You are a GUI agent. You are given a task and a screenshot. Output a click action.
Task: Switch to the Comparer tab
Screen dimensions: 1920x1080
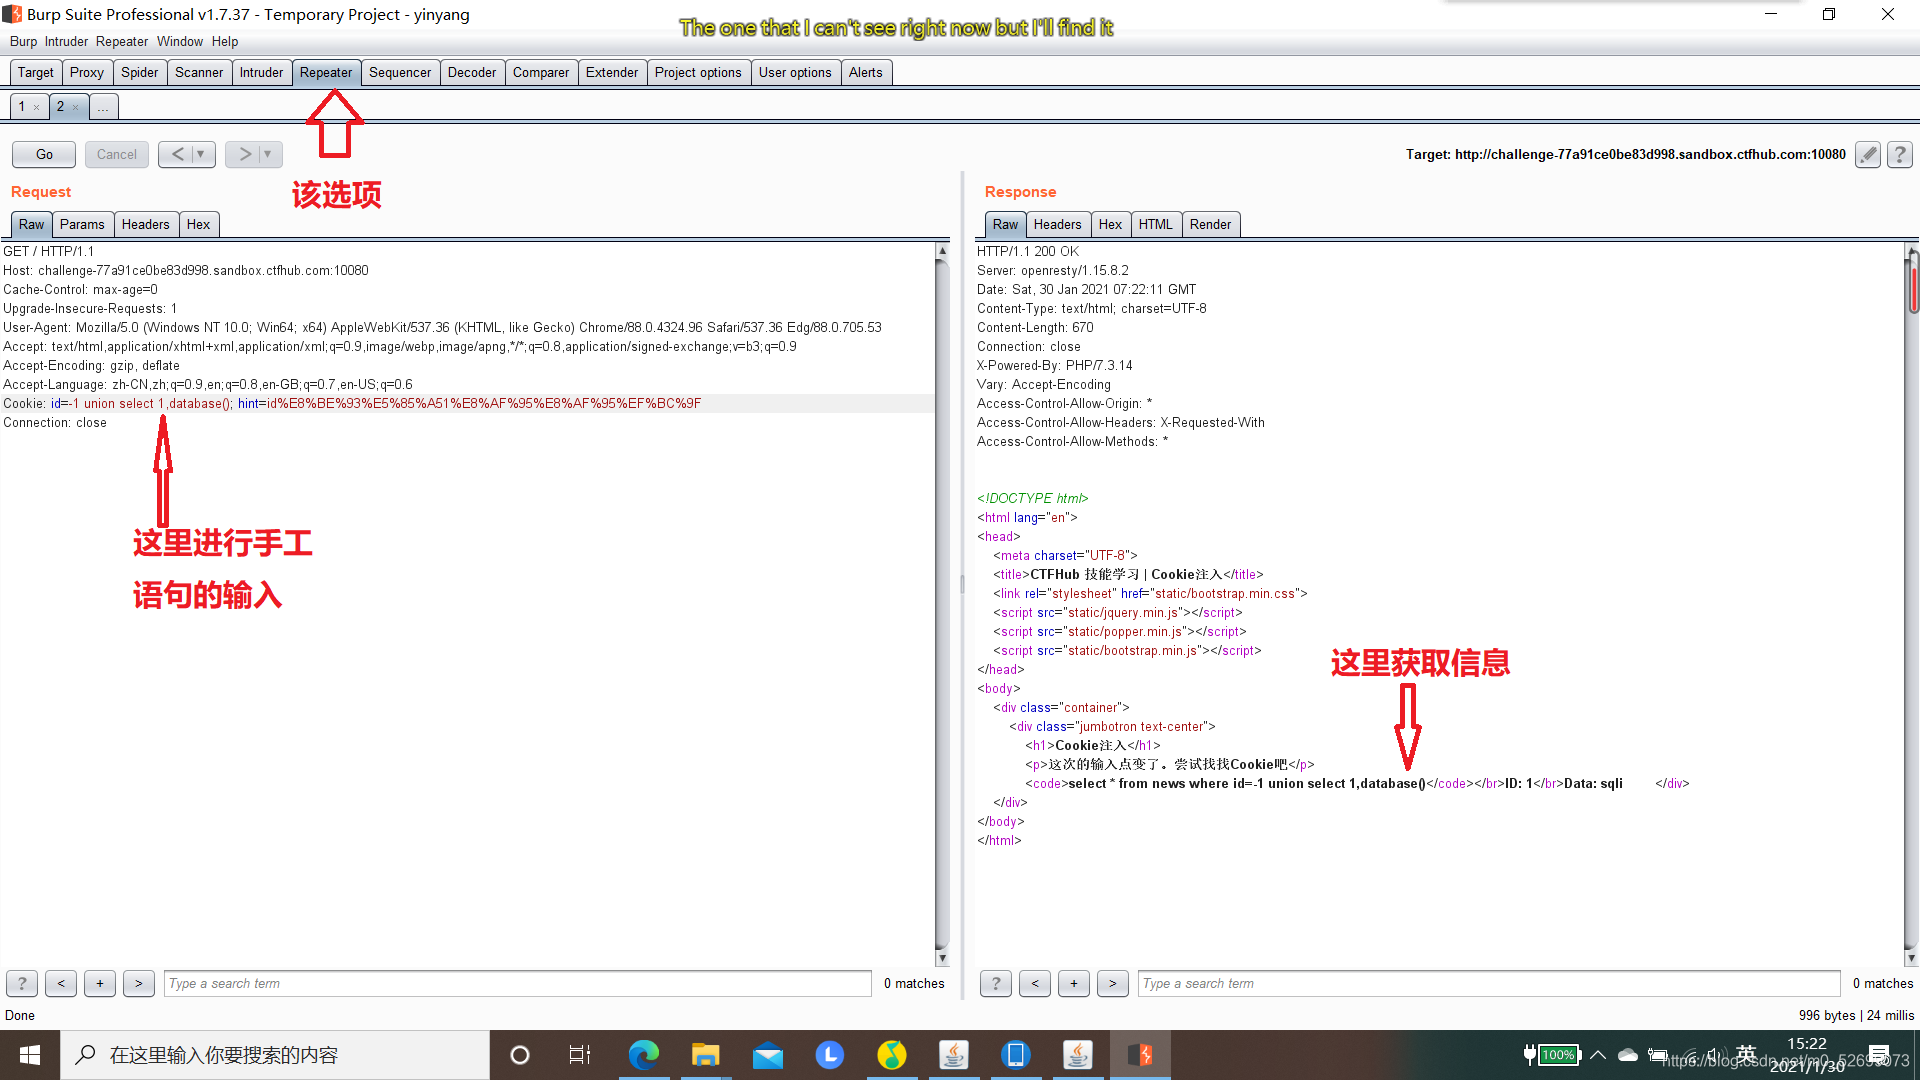point(541,73)
